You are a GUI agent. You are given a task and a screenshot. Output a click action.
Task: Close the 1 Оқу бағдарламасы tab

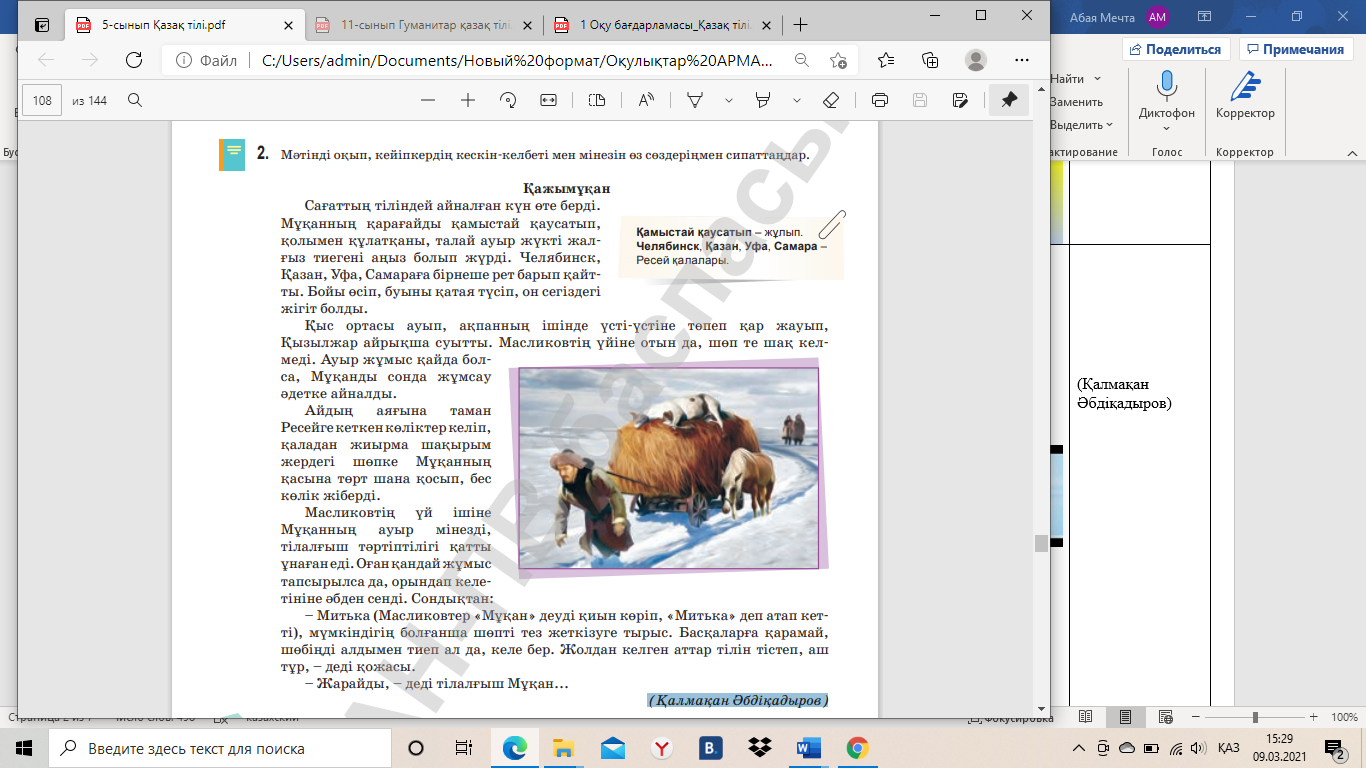click(769, 25)
